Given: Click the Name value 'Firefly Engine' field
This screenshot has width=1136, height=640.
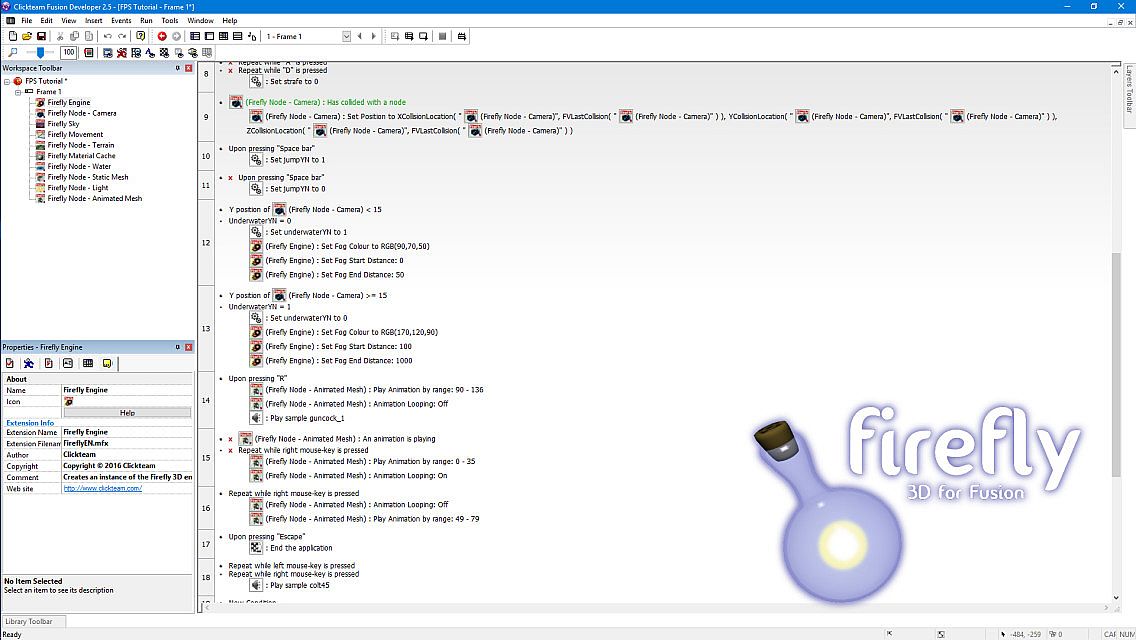Looking at the screenshot, I should pyautogui.click(x=128, y=390).
